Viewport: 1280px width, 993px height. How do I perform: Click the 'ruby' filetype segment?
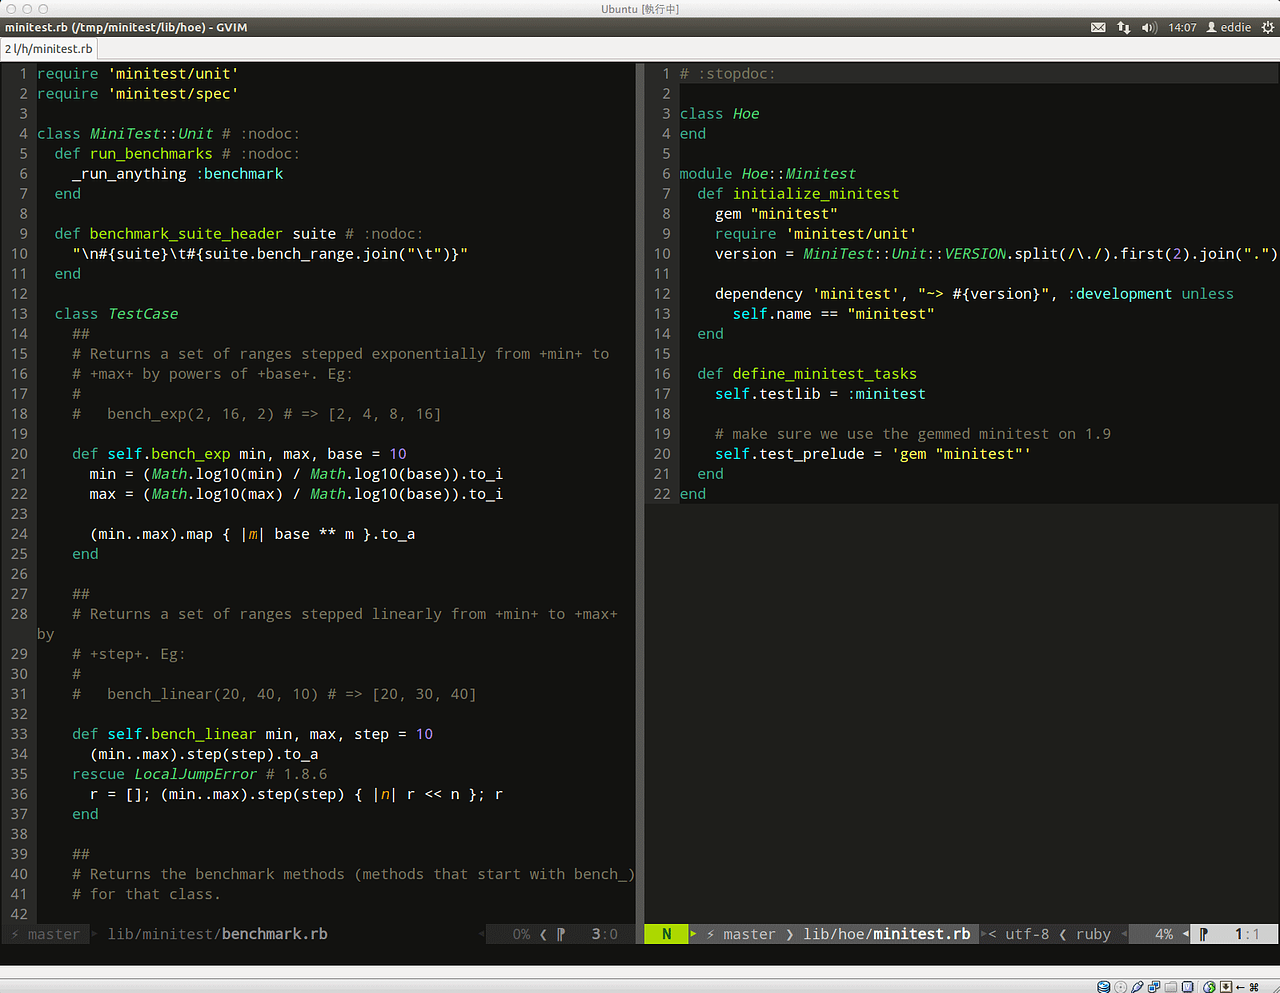pos(1093,934)
